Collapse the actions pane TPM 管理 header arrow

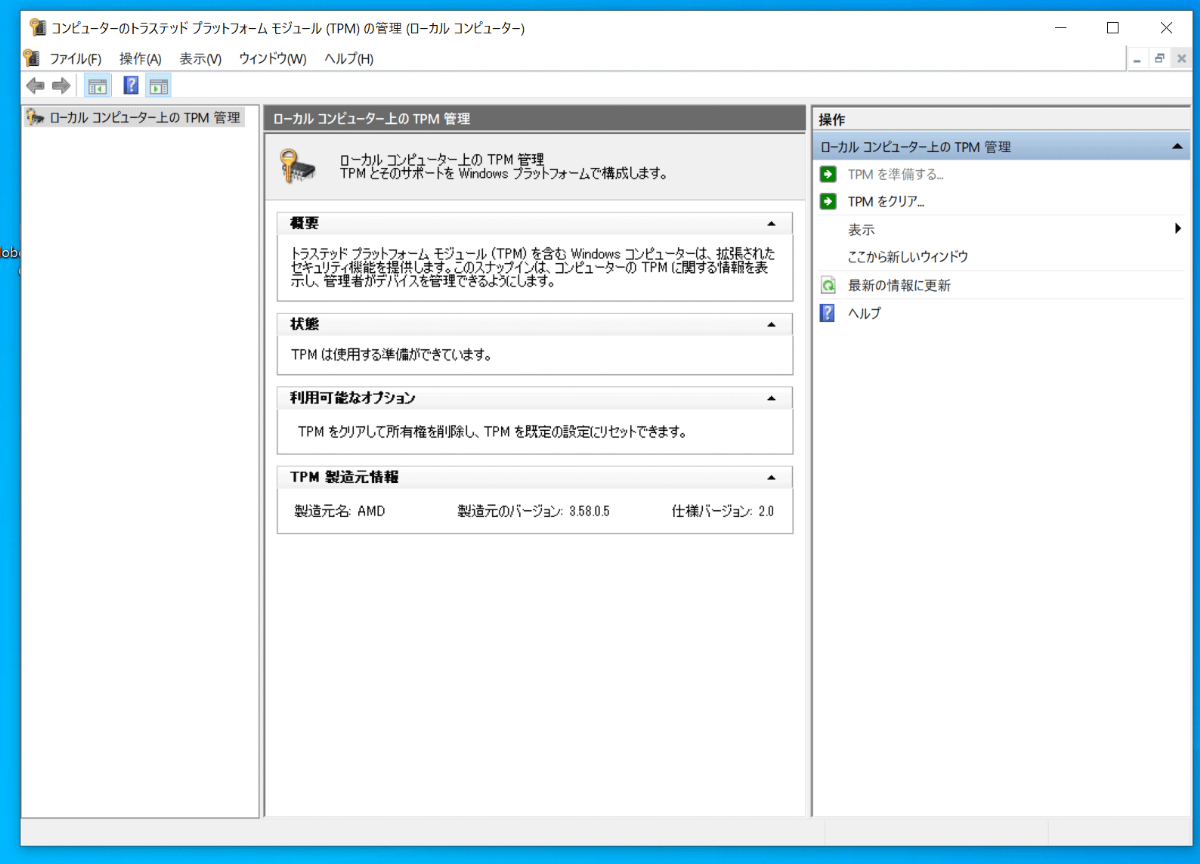pos(1177,147)
